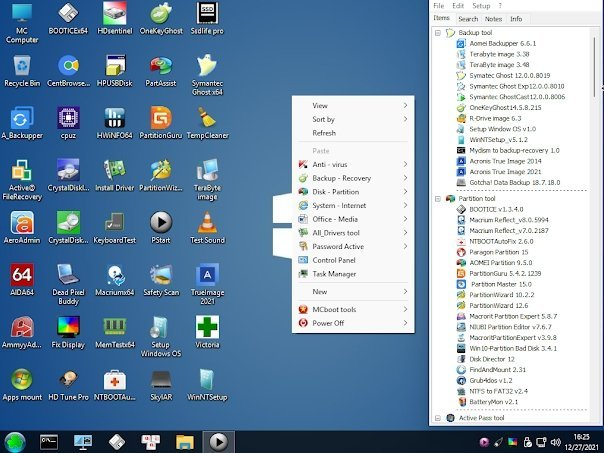Screen dimensions: 604x453
Task: Open Control Panel from context menu
Action: click(x=353, y=260)
